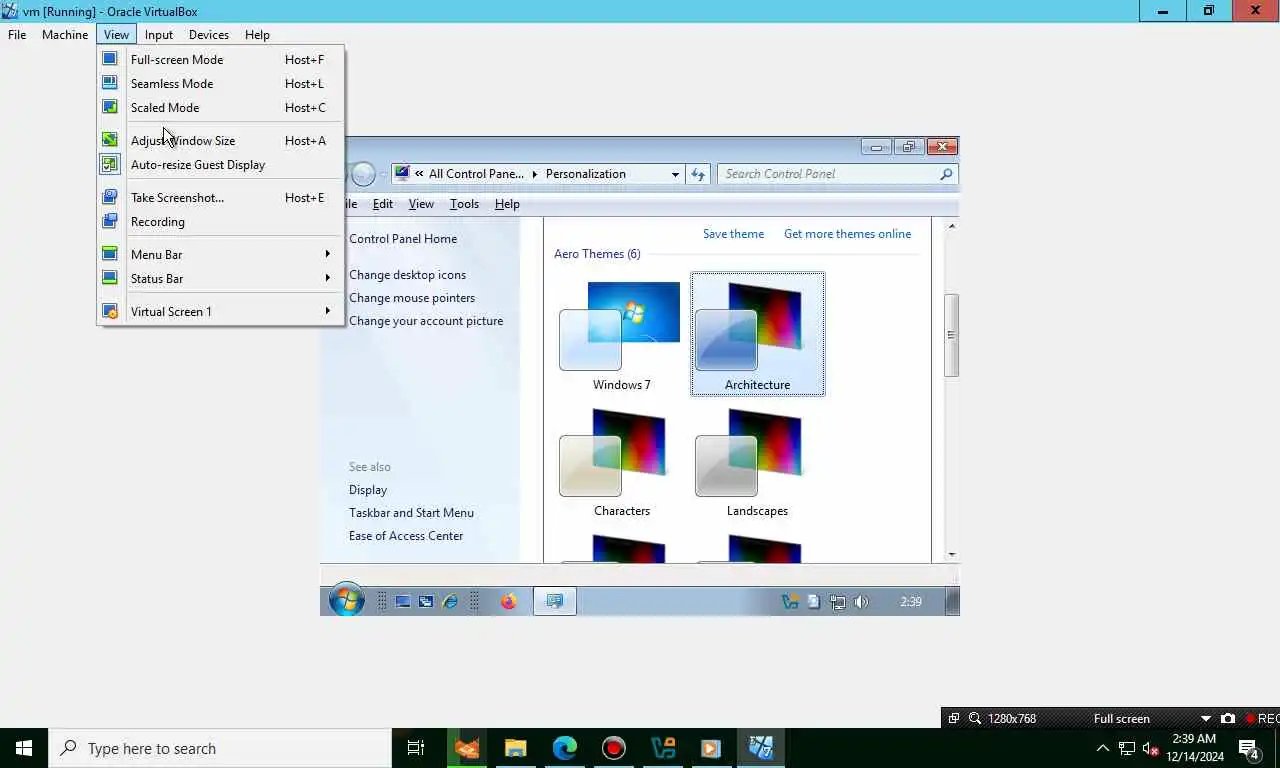Viewport: 1280px width, 768px height.
Task: Open Control Panel Home link
Action: pos(403,238)
